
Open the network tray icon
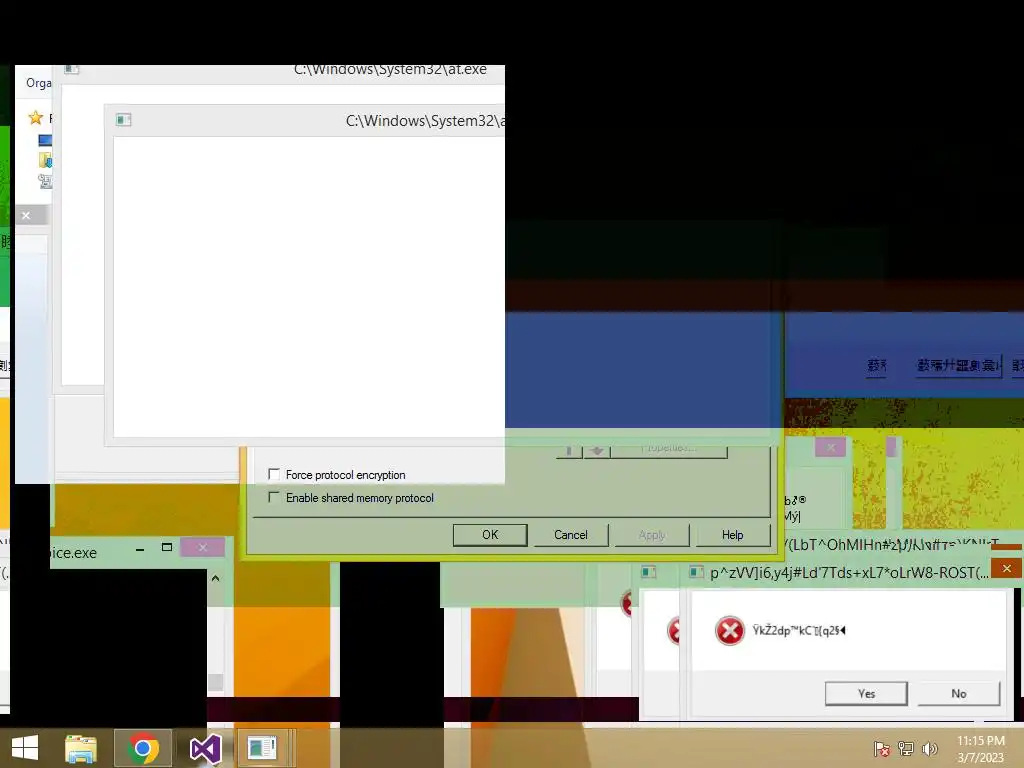pos(906,749)
